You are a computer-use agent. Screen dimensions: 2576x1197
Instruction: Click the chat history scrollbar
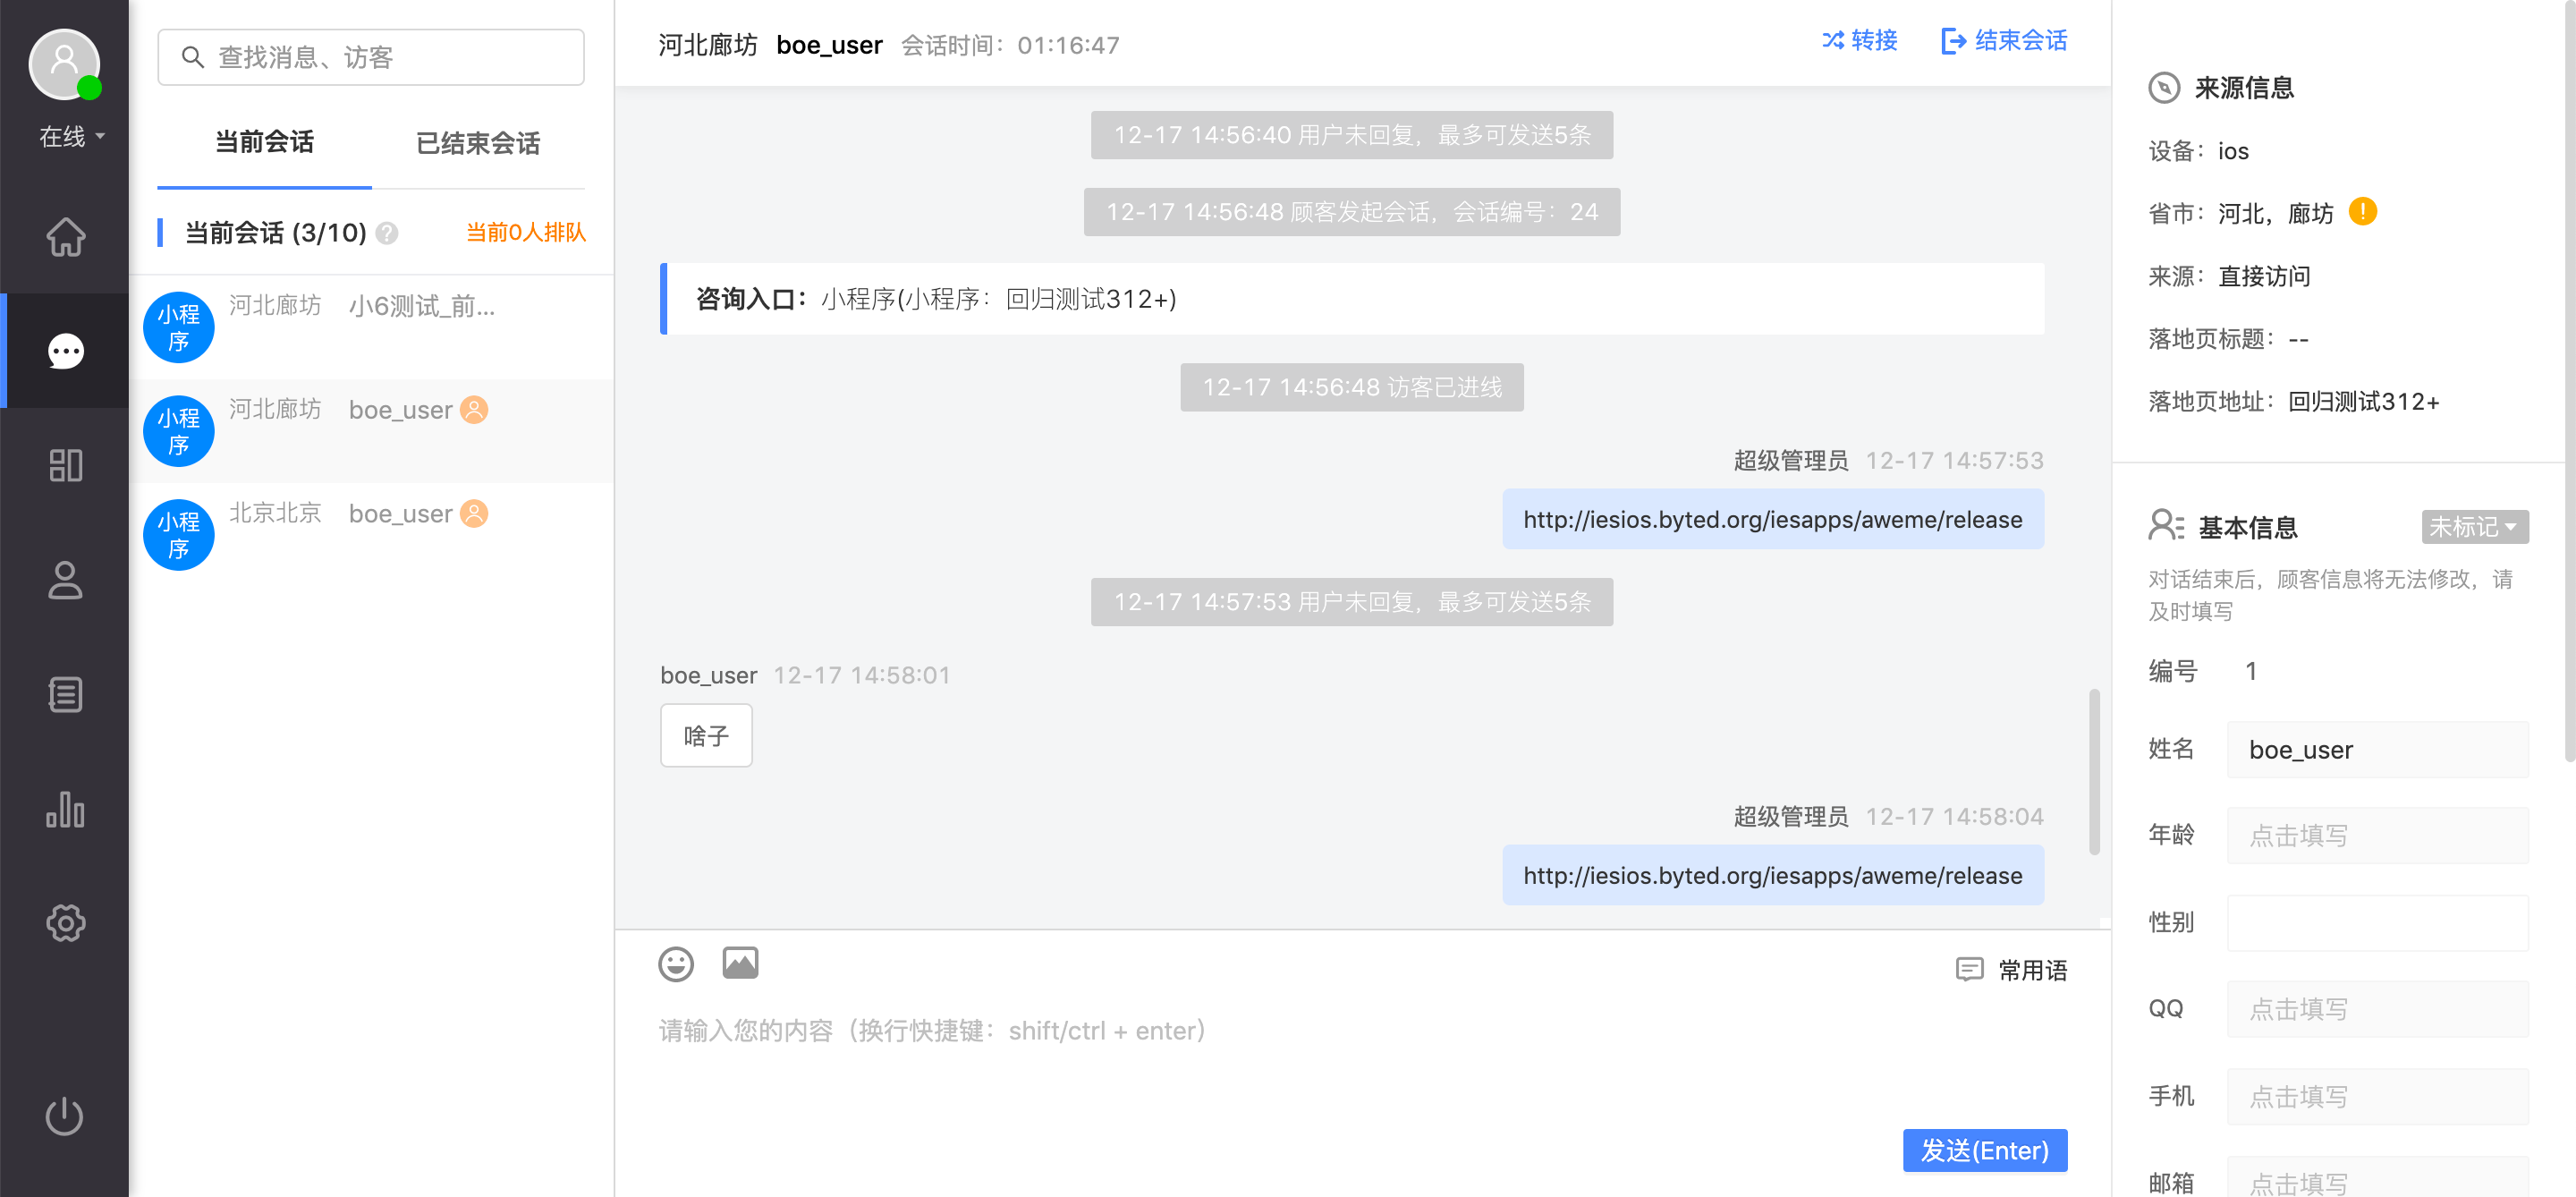pyautogui.click(x=2094, y=771)
